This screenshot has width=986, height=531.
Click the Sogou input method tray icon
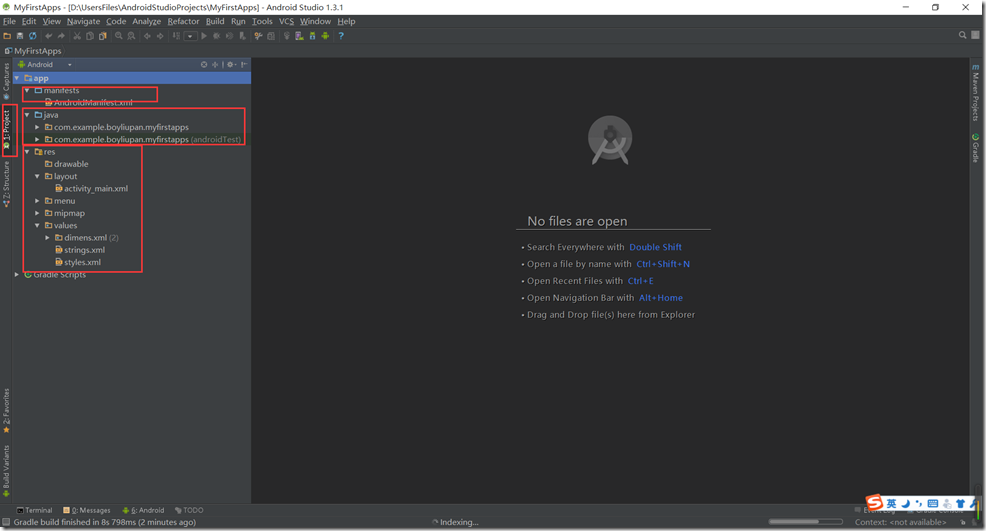[x=875, y=503]
